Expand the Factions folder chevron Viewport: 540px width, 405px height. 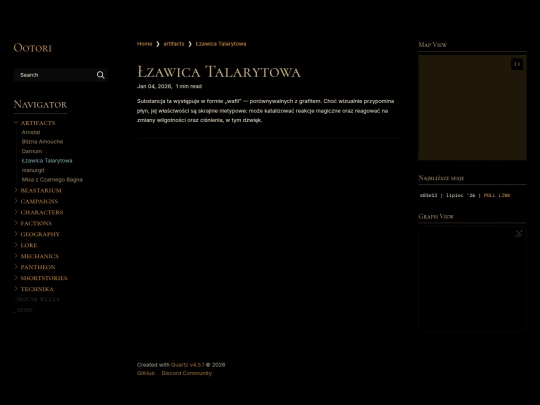[x=16, y=223]
